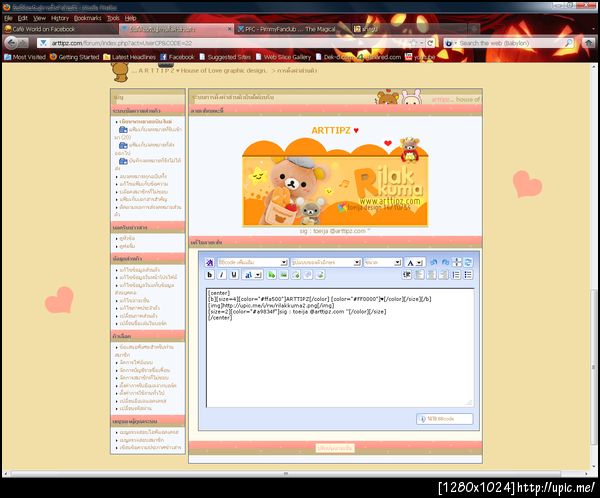Undo the last edit in the editor

[434, 262]
